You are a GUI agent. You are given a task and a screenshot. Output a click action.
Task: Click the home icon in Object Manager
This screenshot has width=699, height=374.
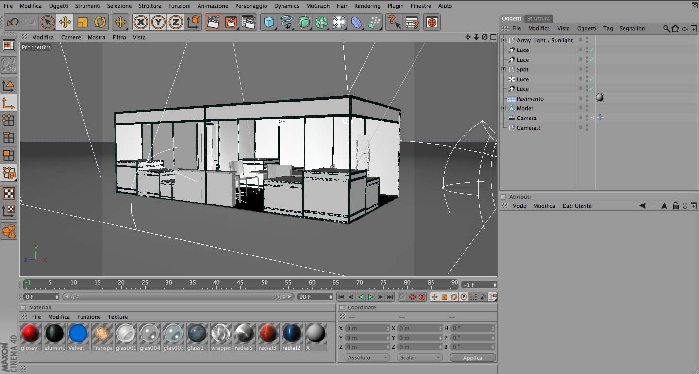675,28
